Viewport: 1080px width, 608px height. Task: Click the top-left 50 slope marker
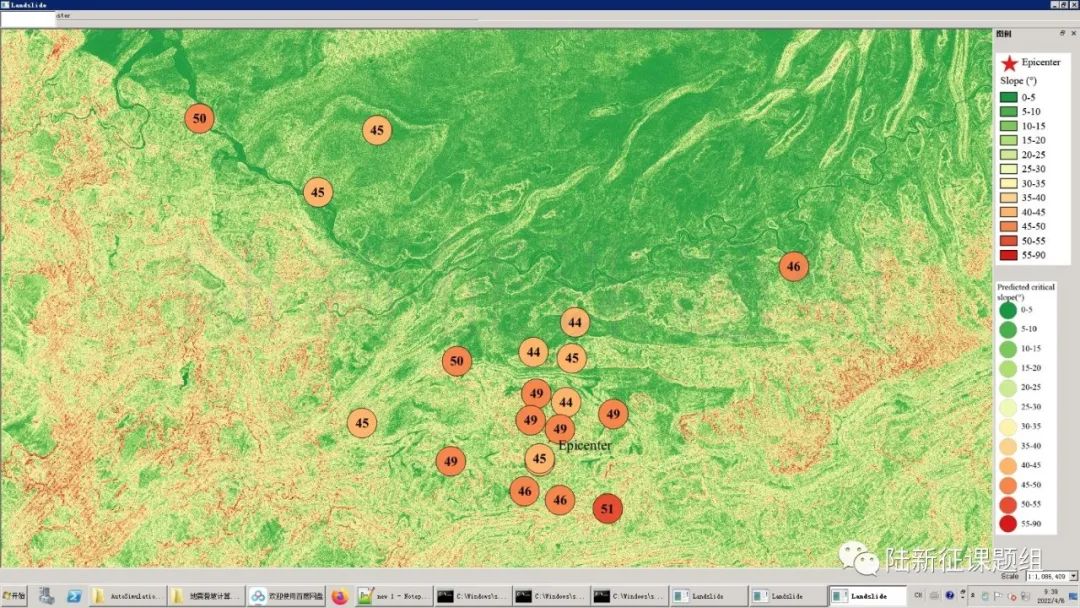(200, 118)
